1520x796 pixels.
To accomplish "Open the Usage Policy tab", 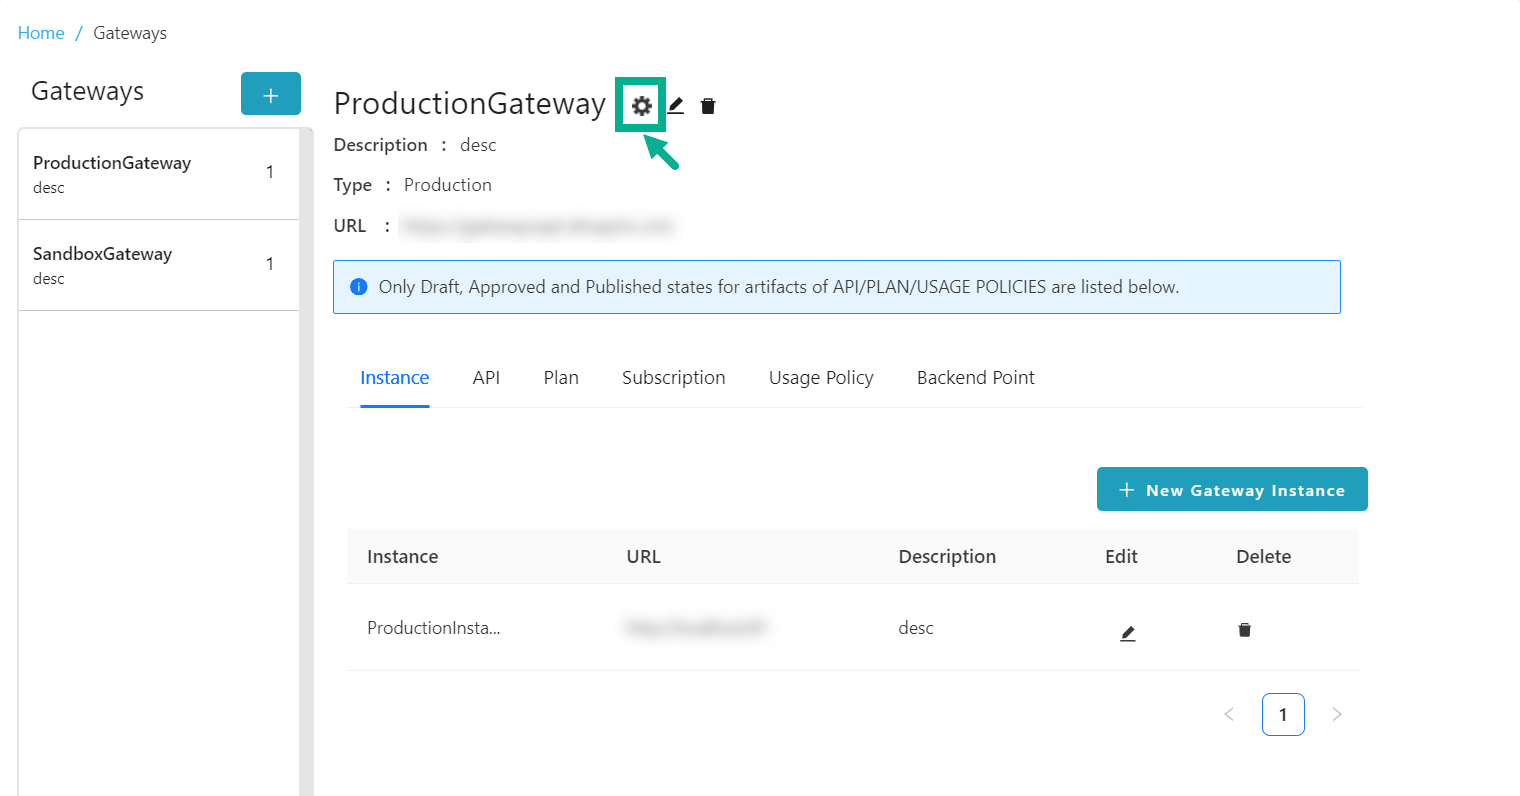I will pos(821,378).
